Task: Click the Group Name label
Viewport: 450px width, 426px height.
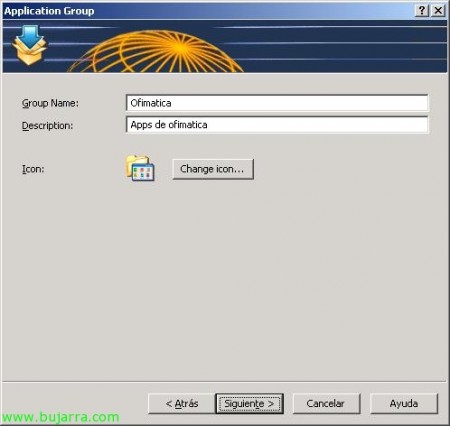Action: pos(50,103)
